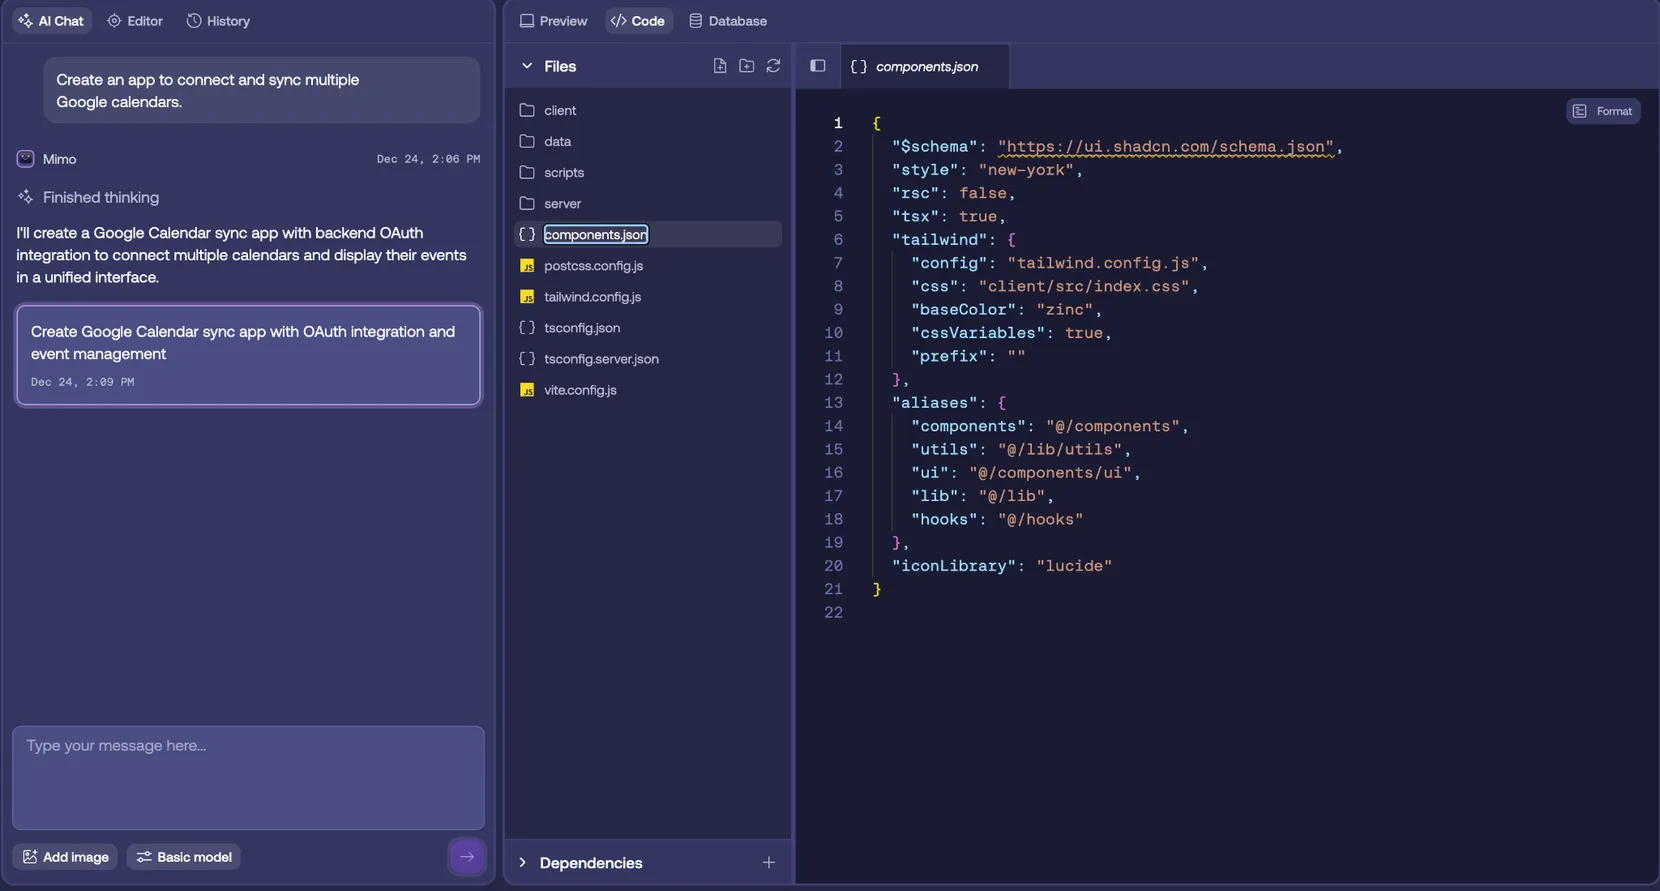Viewport: 1660px width, 891px height.
Task: Switch to the Editor tab
Action: 135,21
